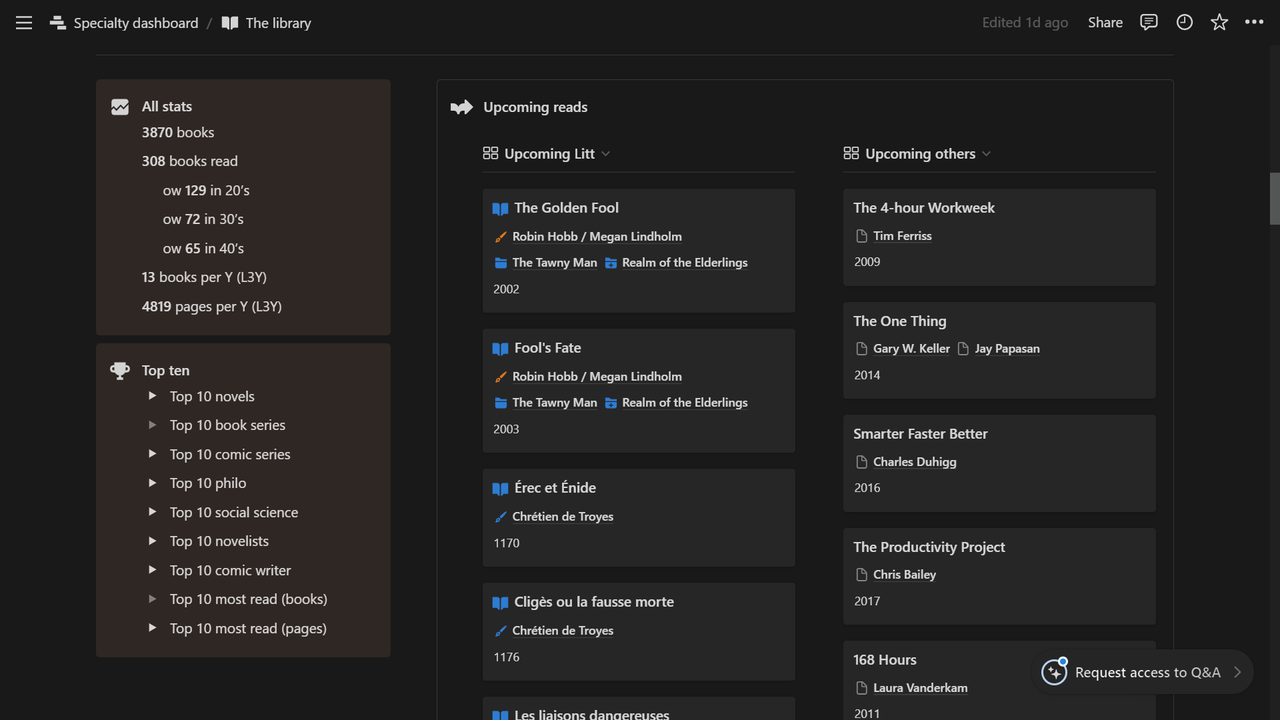Favorite the page using the star icon
1280x720 pixels.
click(1219, 22)
